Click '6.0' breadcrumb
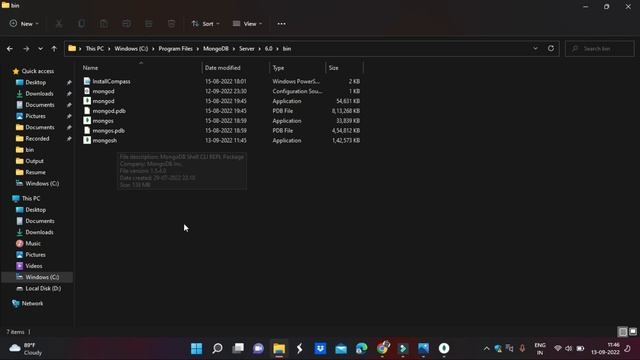This screenshot has width=640, height=360. pos(268,49)
